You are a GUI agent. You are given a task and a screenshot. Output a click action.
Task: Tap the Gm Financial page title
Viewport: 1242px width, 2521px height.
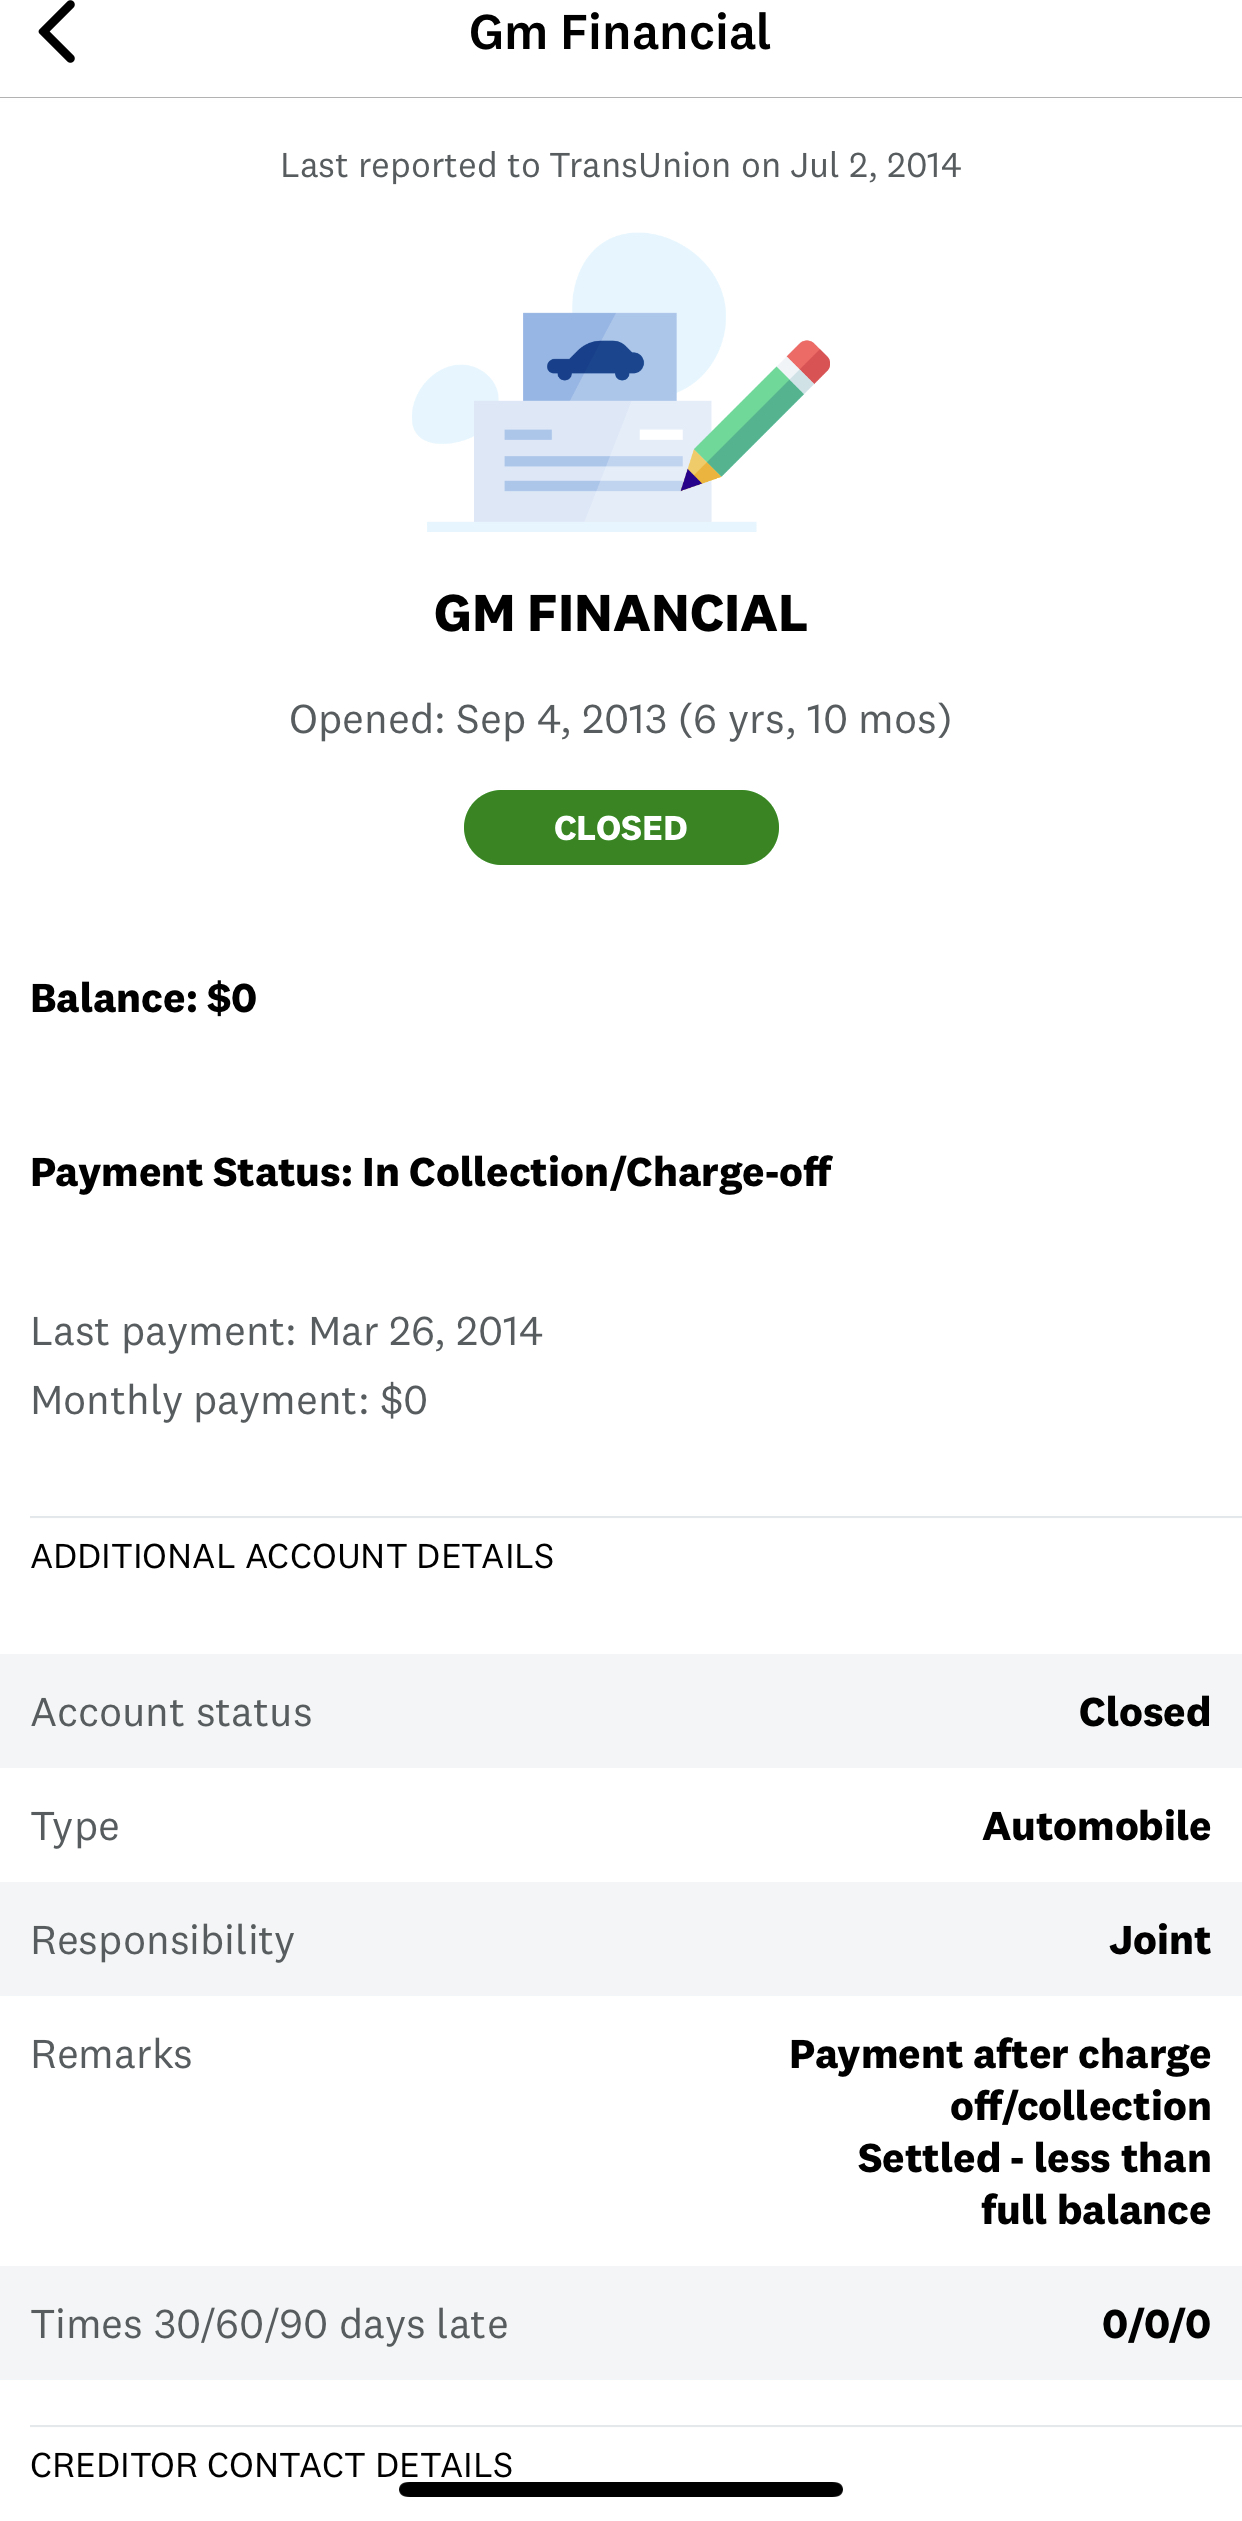pos(620,33)
